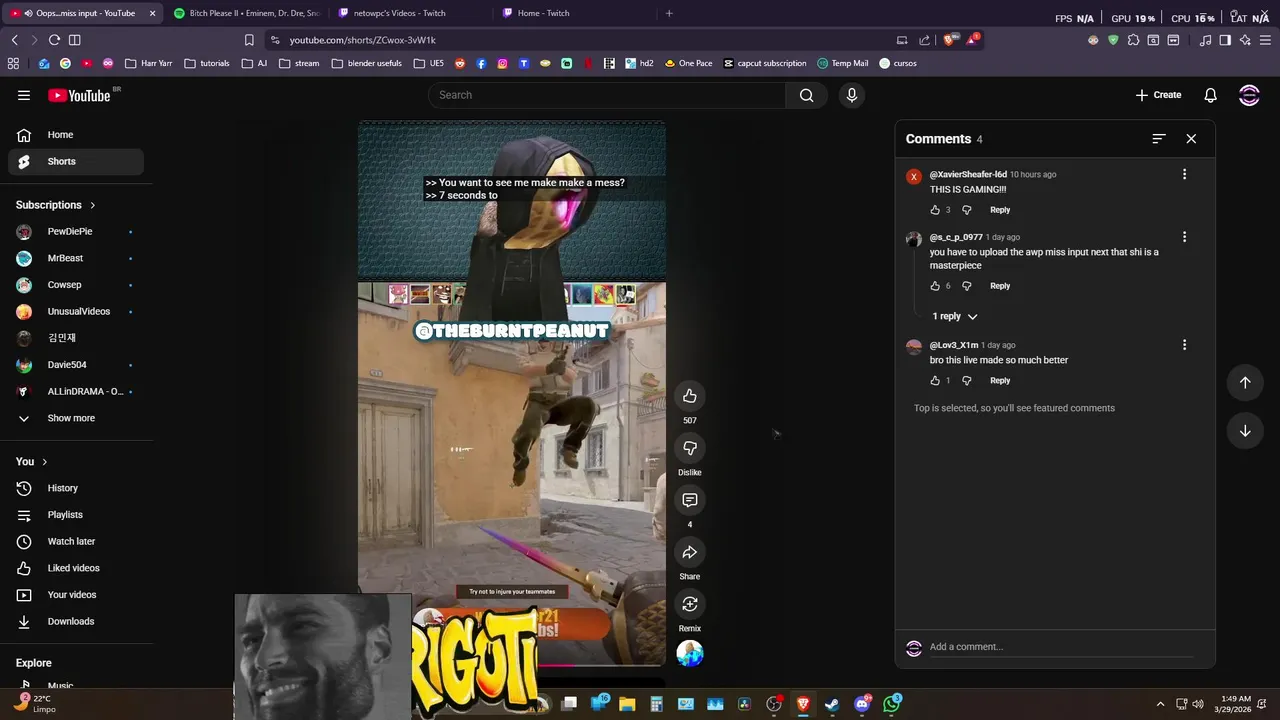Screen dimensions: 1280x720
Task: Open the short's comments button
Action: point(690,500)
